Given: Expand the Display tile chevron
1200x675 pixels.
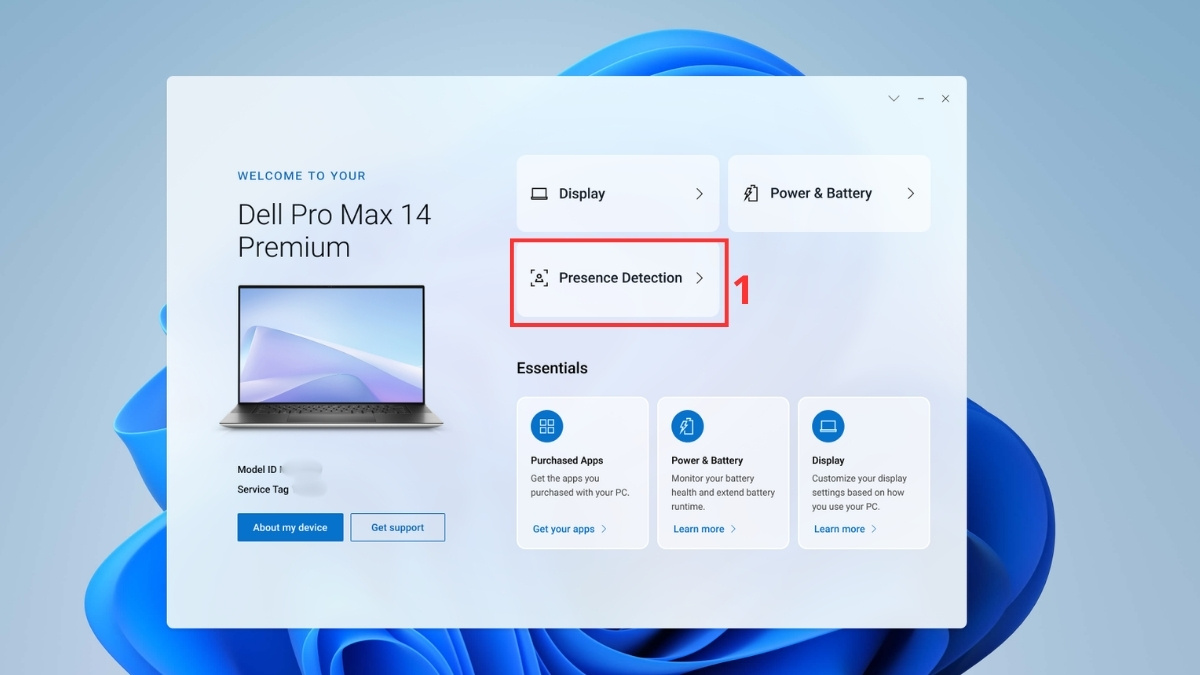Looking at the screenshot, I should (x=699, y=194).
